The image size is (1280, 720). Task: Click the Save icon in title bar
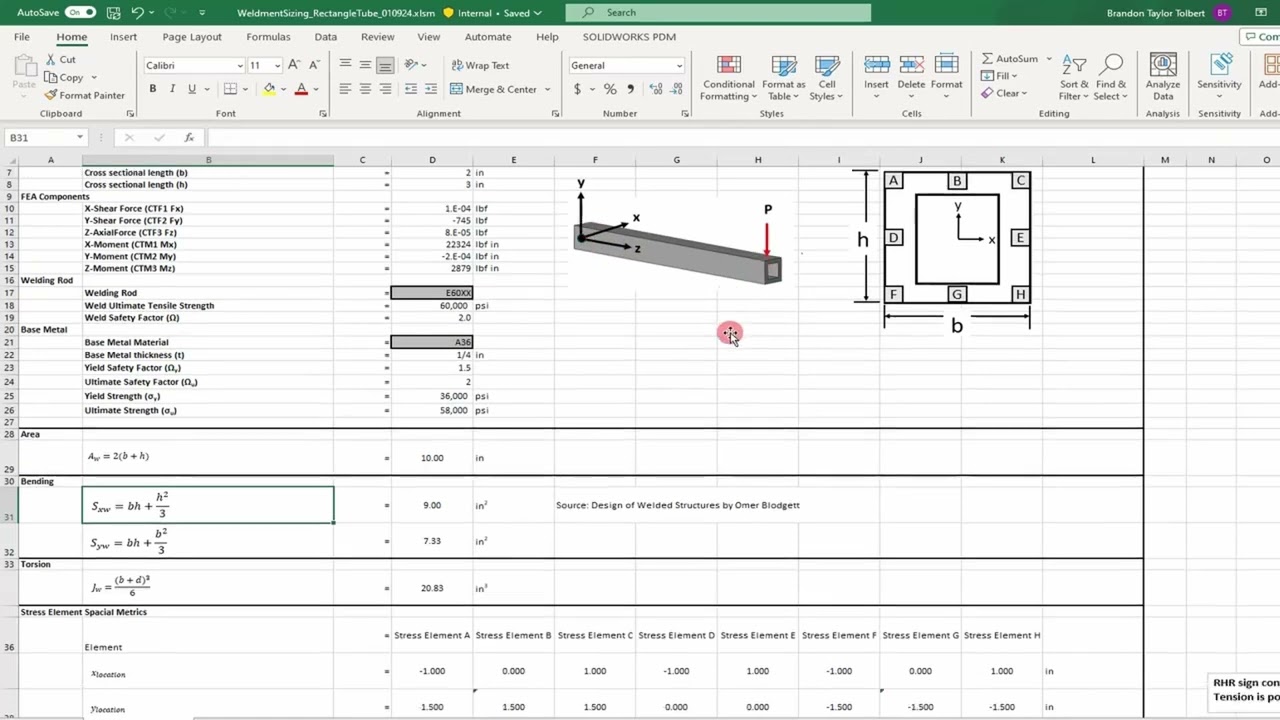coord(112,13)
